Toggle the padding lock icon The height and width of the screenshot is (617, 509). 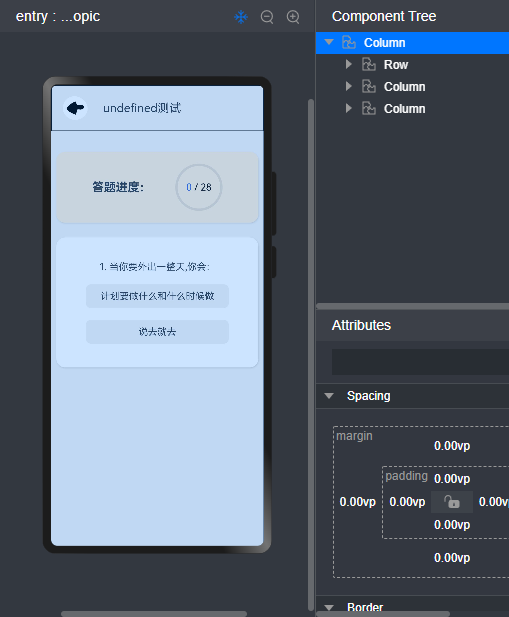pyautogui.click(x=452, y=502)
